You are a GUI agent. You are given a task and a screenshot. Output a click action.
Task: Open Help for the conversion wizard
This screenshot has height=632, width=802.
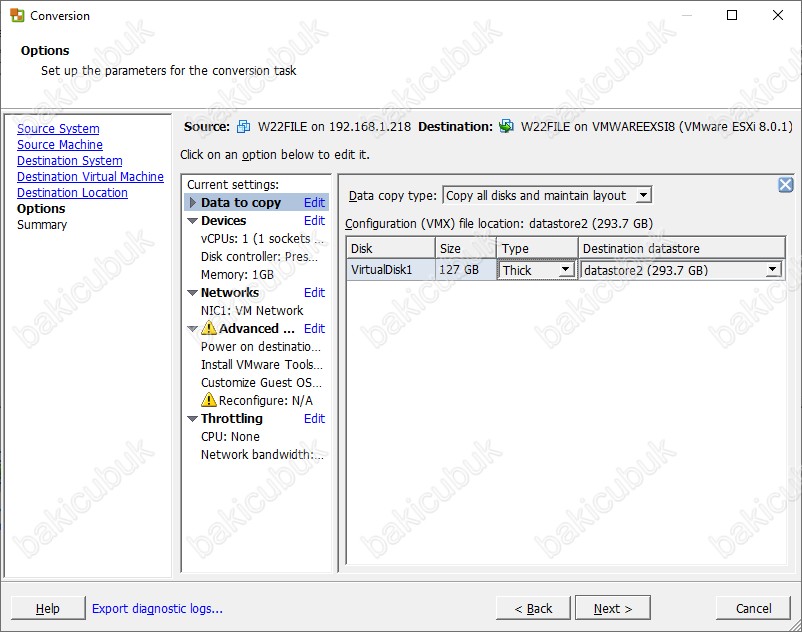tap(48, 608)
